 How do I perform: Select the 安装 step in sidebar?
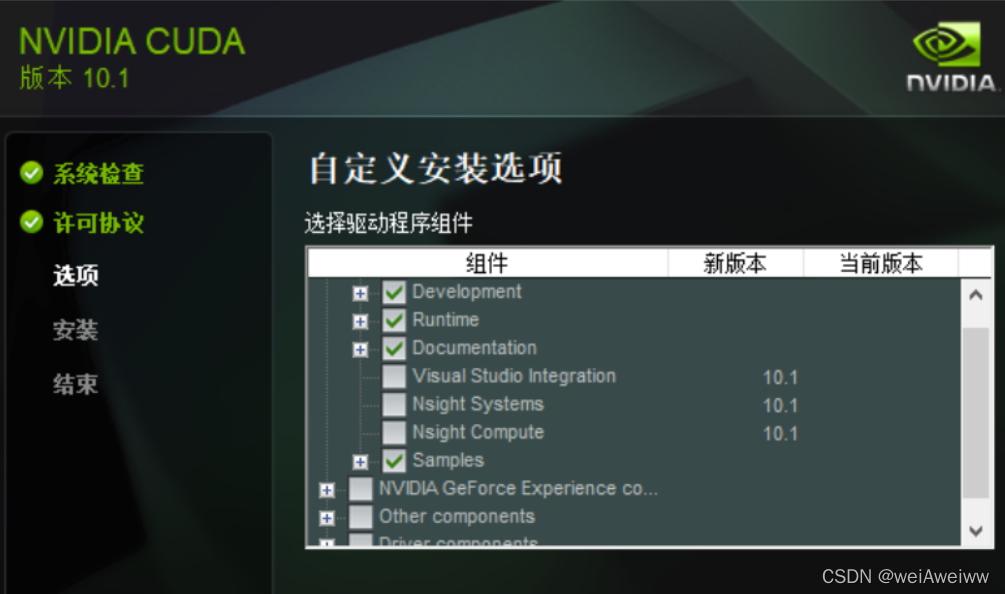point(76,330)
